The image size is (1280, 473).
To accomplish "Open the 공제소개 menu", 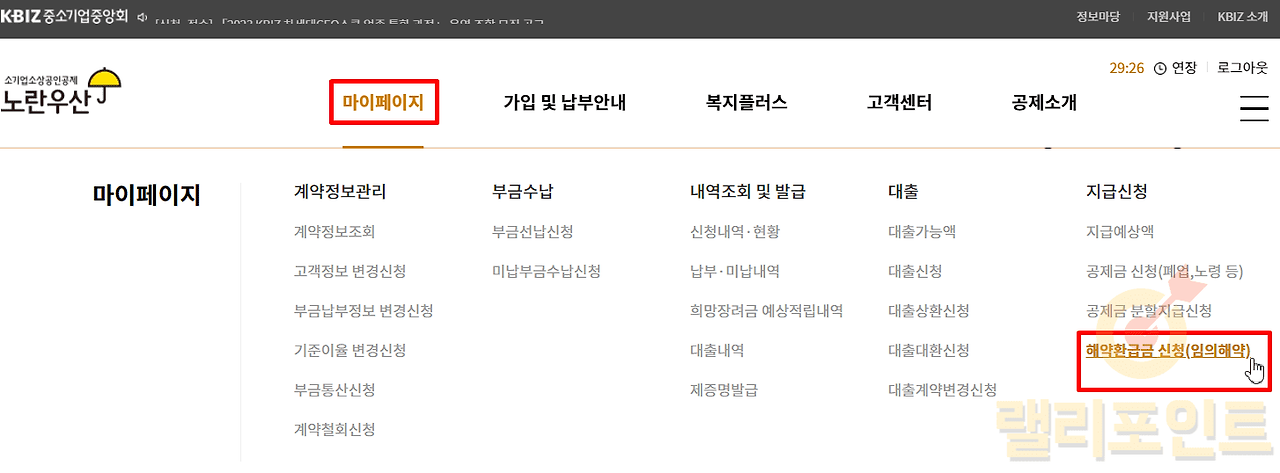I will (x=1044, y=103).
